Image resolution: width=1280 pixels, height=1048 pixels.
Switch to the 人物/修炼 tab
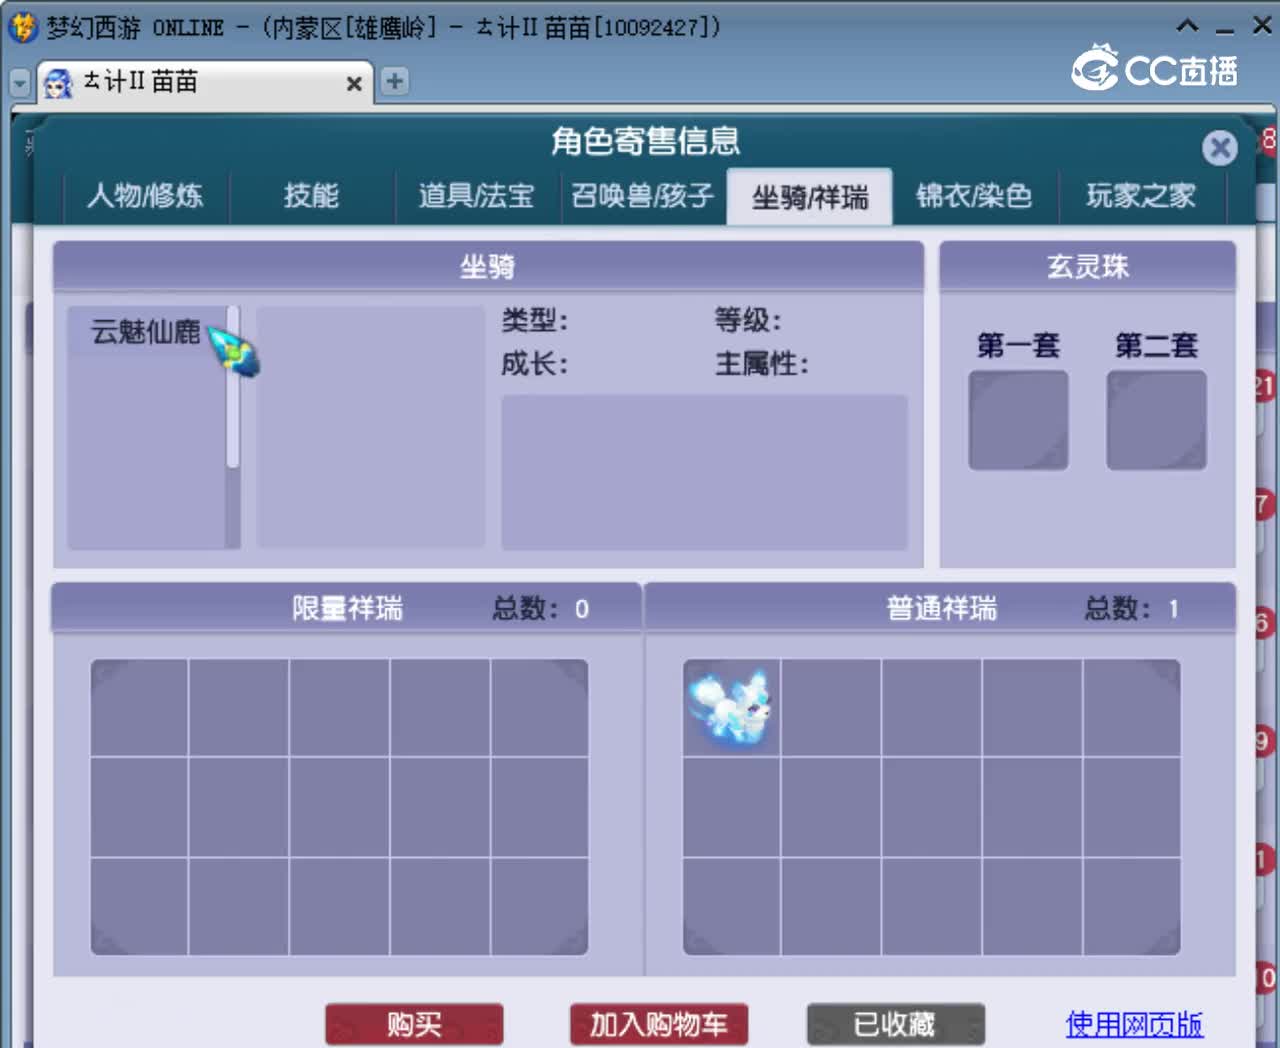(146, 195)
